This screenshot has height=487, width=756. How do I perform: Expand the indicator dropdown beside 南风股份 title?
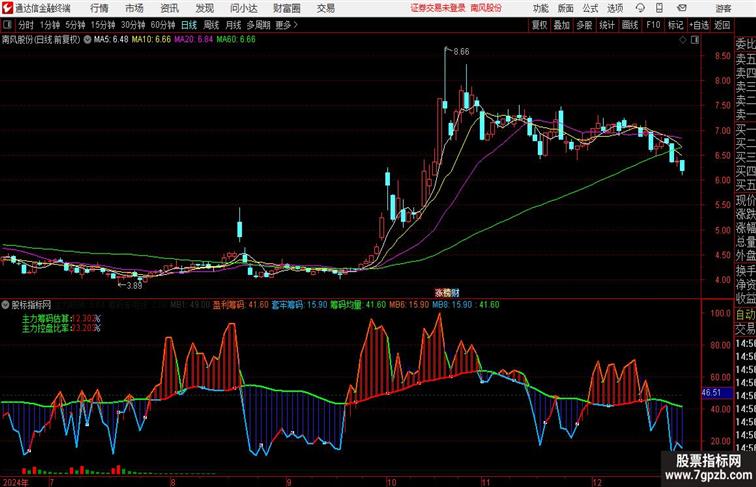87,40
